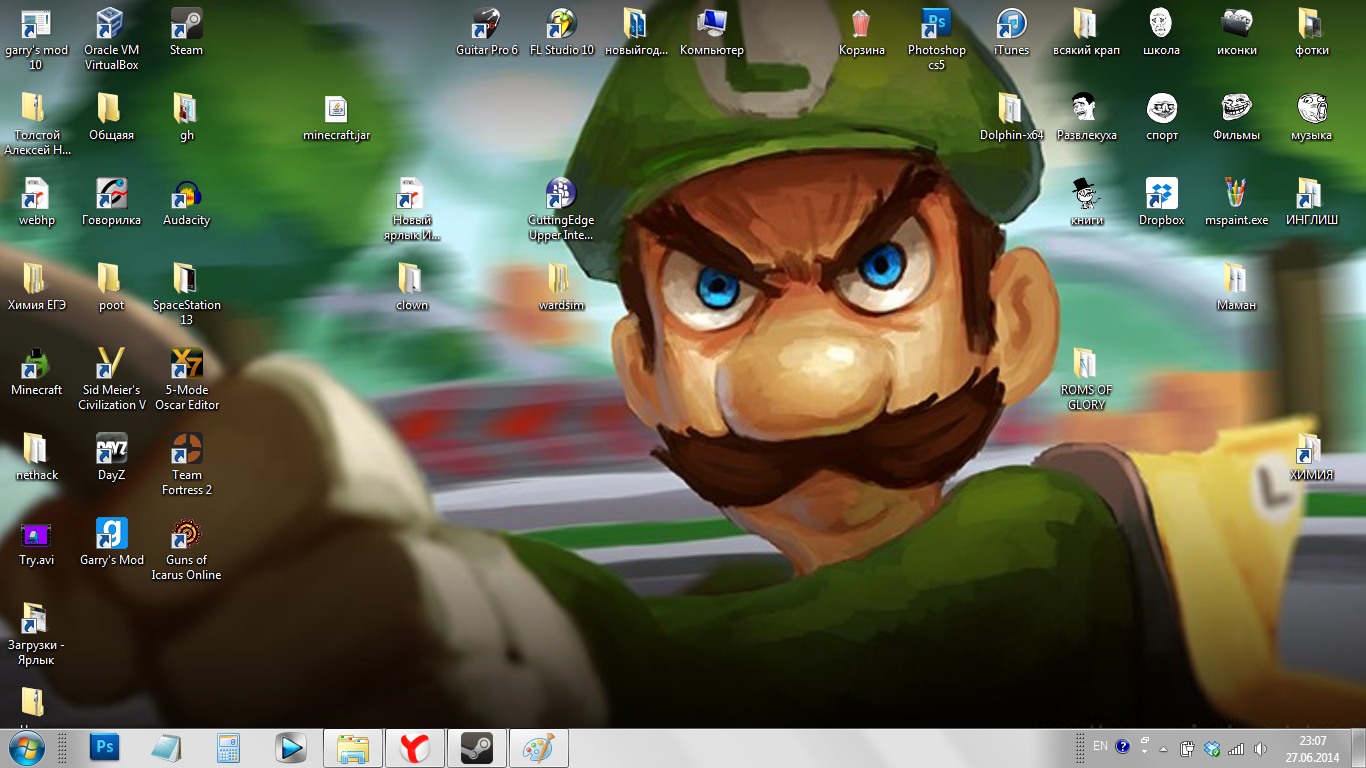Select the clown folder
1366x768 pixels.
point(411,287)
